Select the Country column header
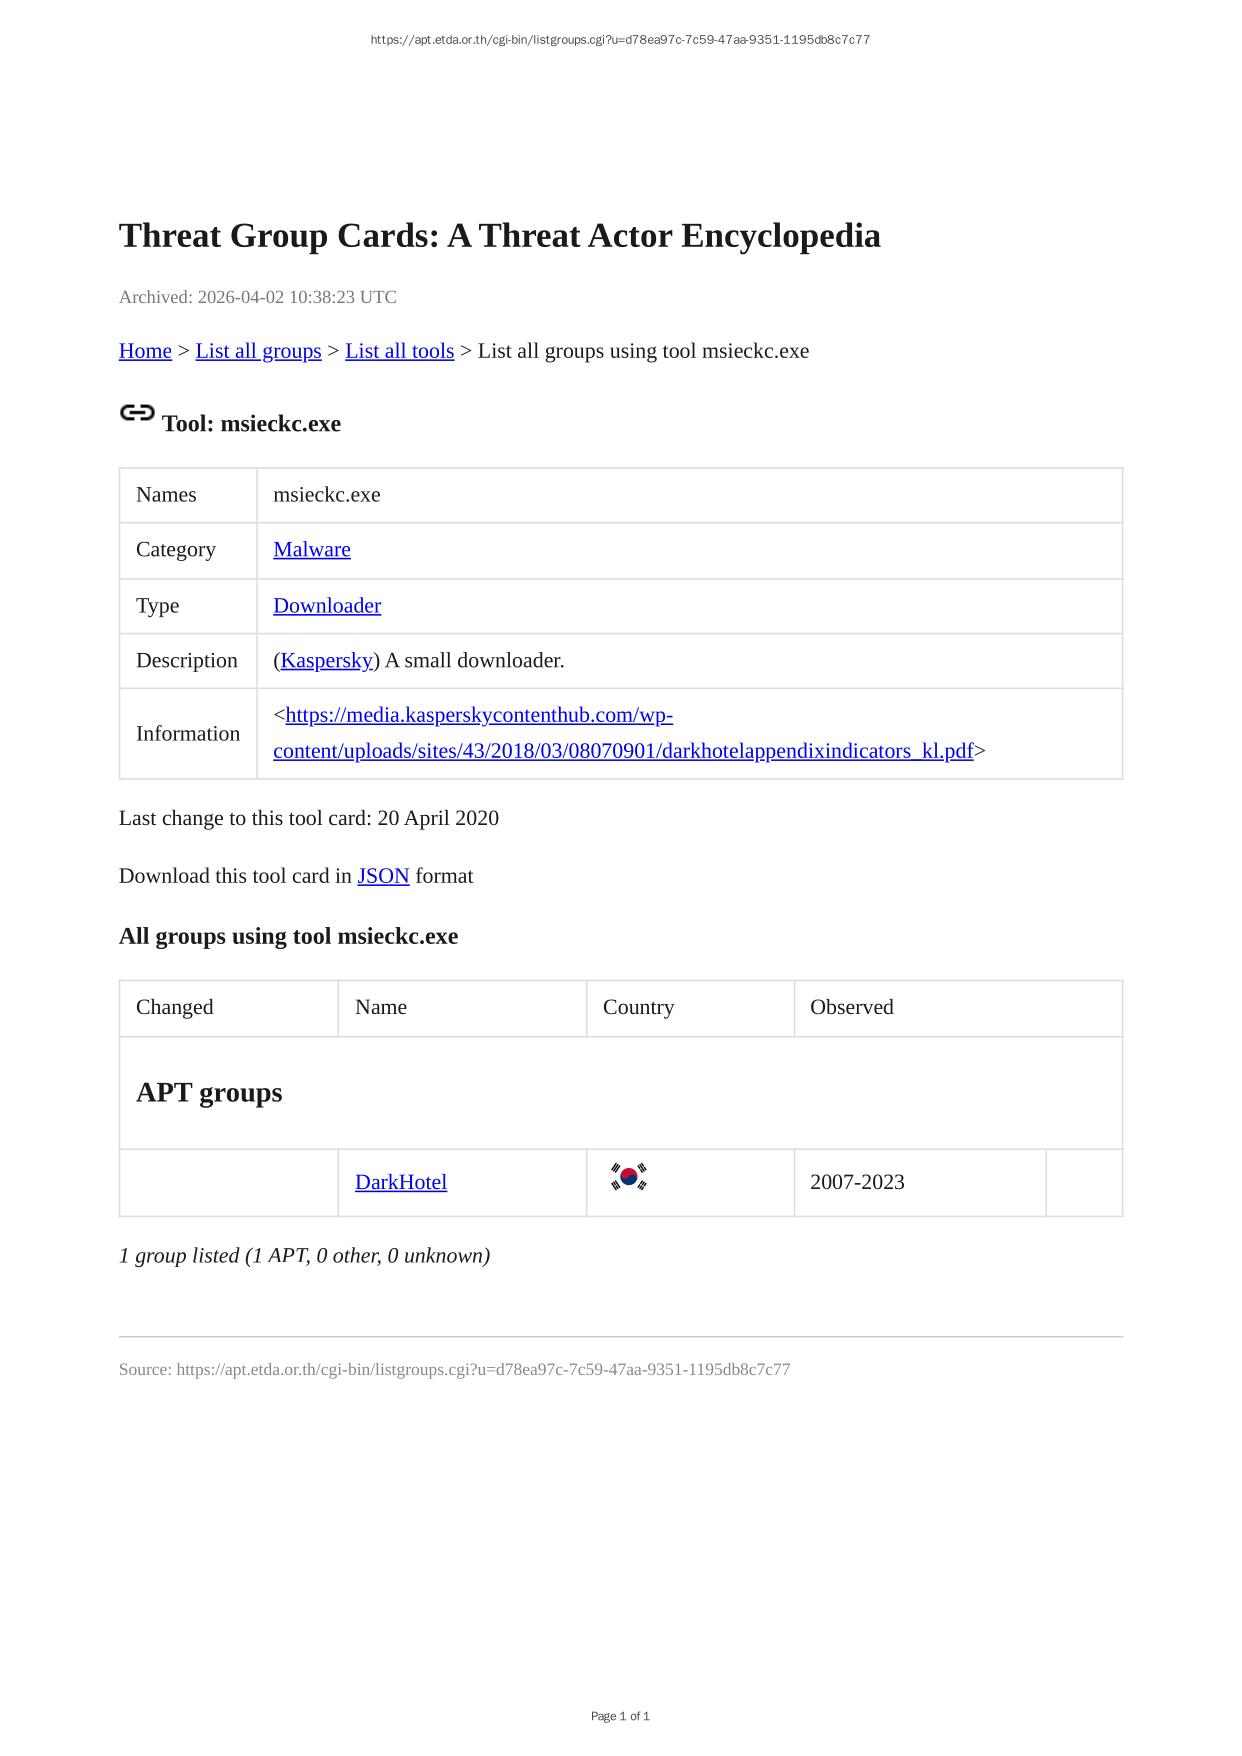Image resolution: width=1242 pixels, height=1756 pixels. tap(638, 1008)
